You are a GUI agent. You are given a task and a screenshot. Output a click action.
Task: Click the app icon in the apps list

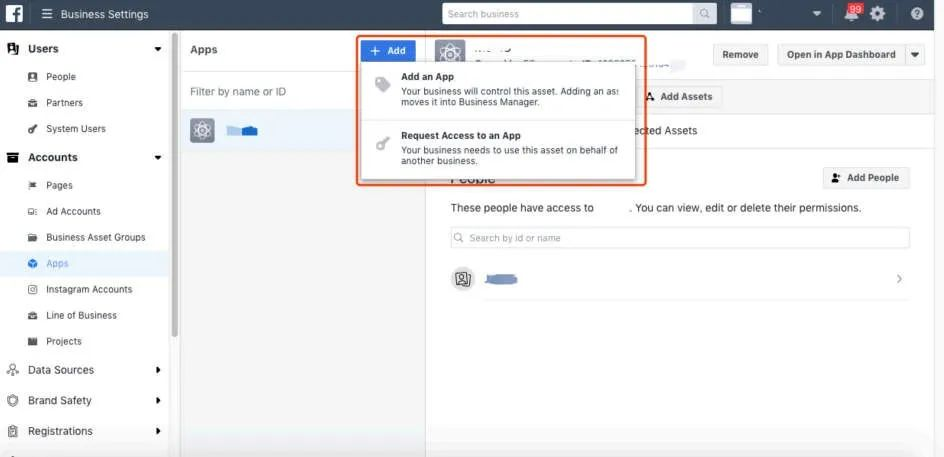pos(202,131)
